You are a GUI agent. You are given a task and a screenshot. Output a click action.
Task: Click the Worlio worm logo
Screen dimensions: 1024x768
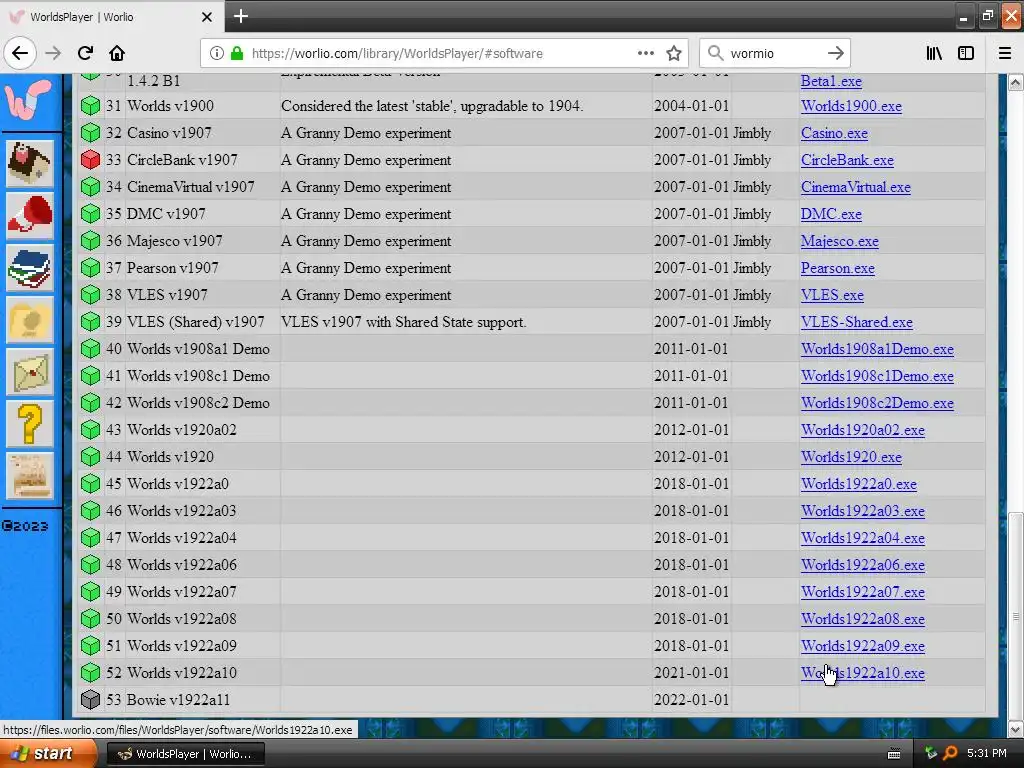28,99
